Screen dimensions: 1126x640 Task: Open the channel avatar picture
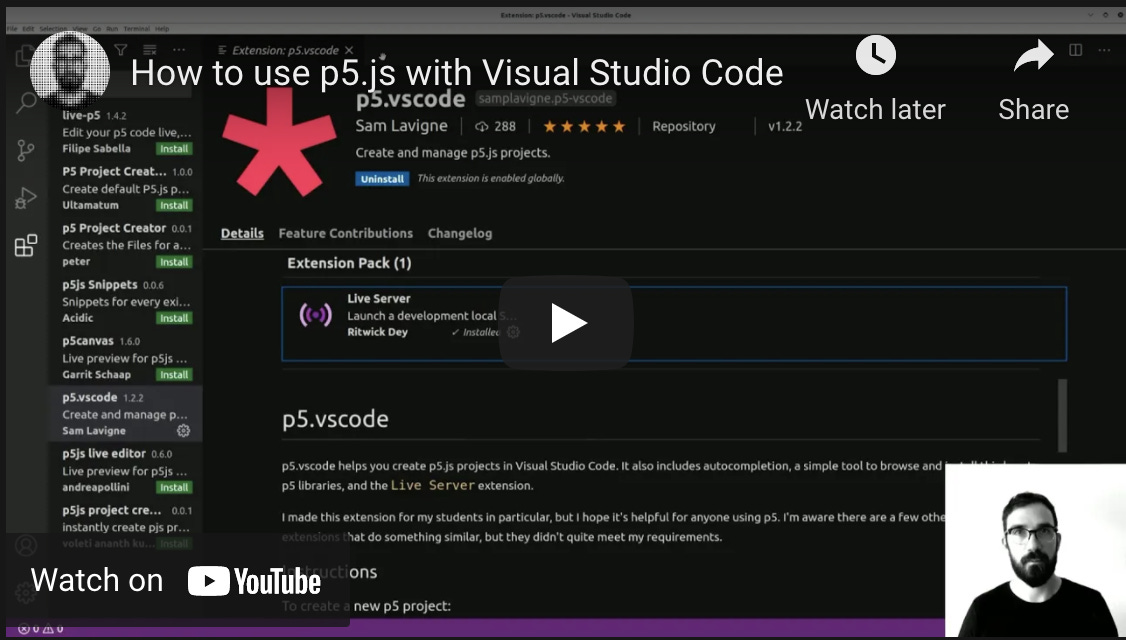[70, 71]
